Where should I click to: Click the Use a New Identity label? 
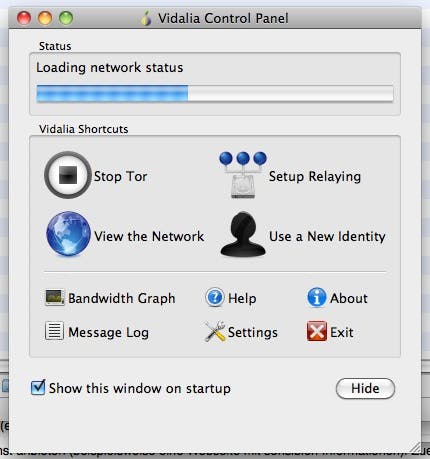327,236
